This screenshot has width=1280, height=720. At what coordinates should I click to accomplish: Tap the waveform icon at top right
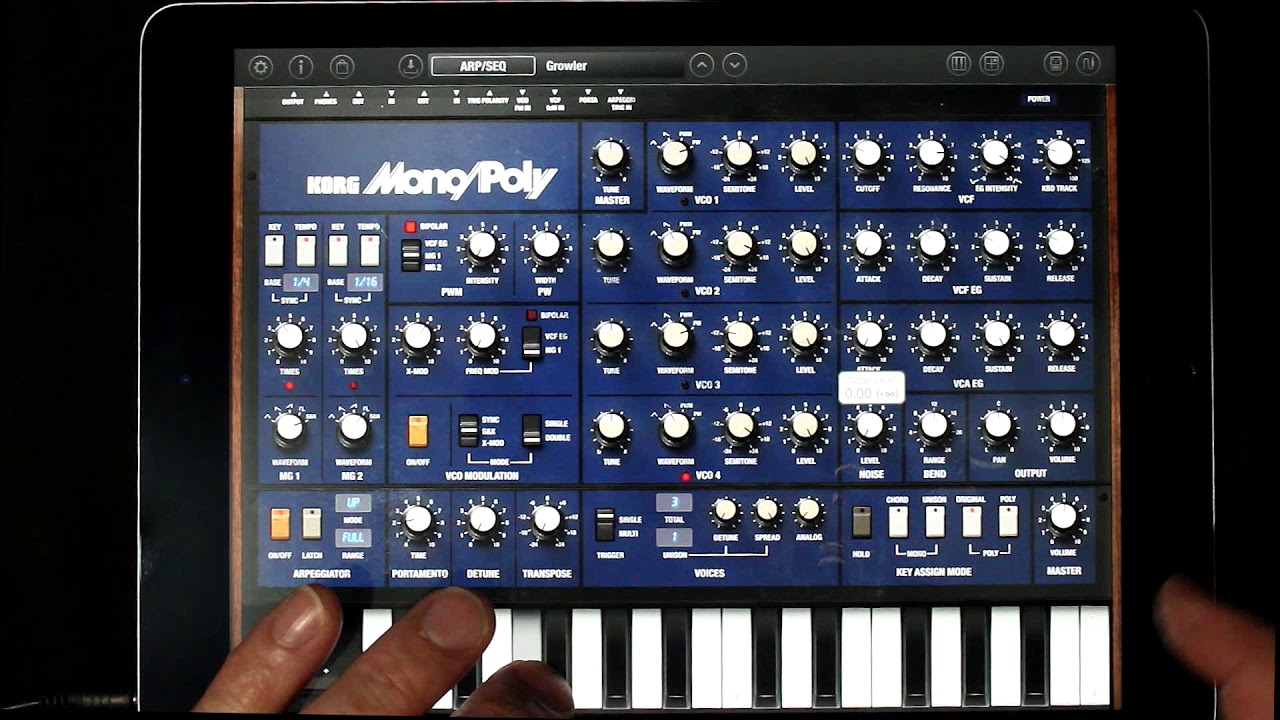pos(1088,64)
